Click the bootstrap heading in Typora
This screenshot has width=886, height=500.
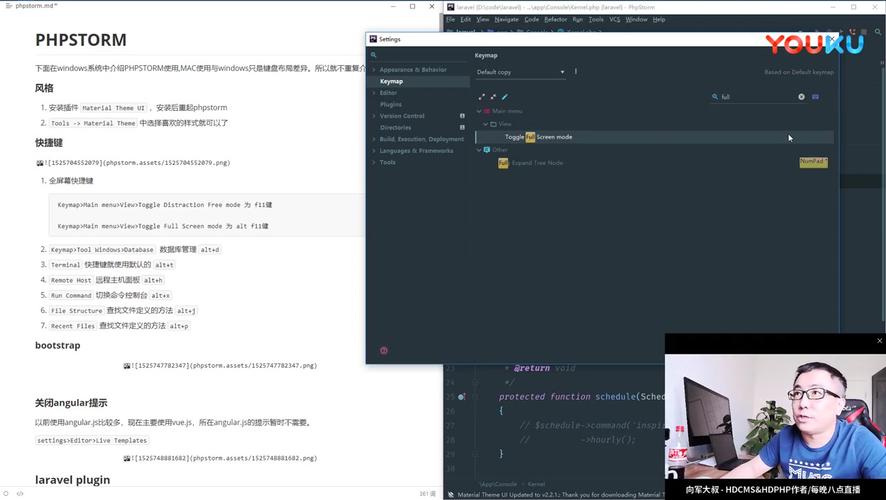(58, 345)
